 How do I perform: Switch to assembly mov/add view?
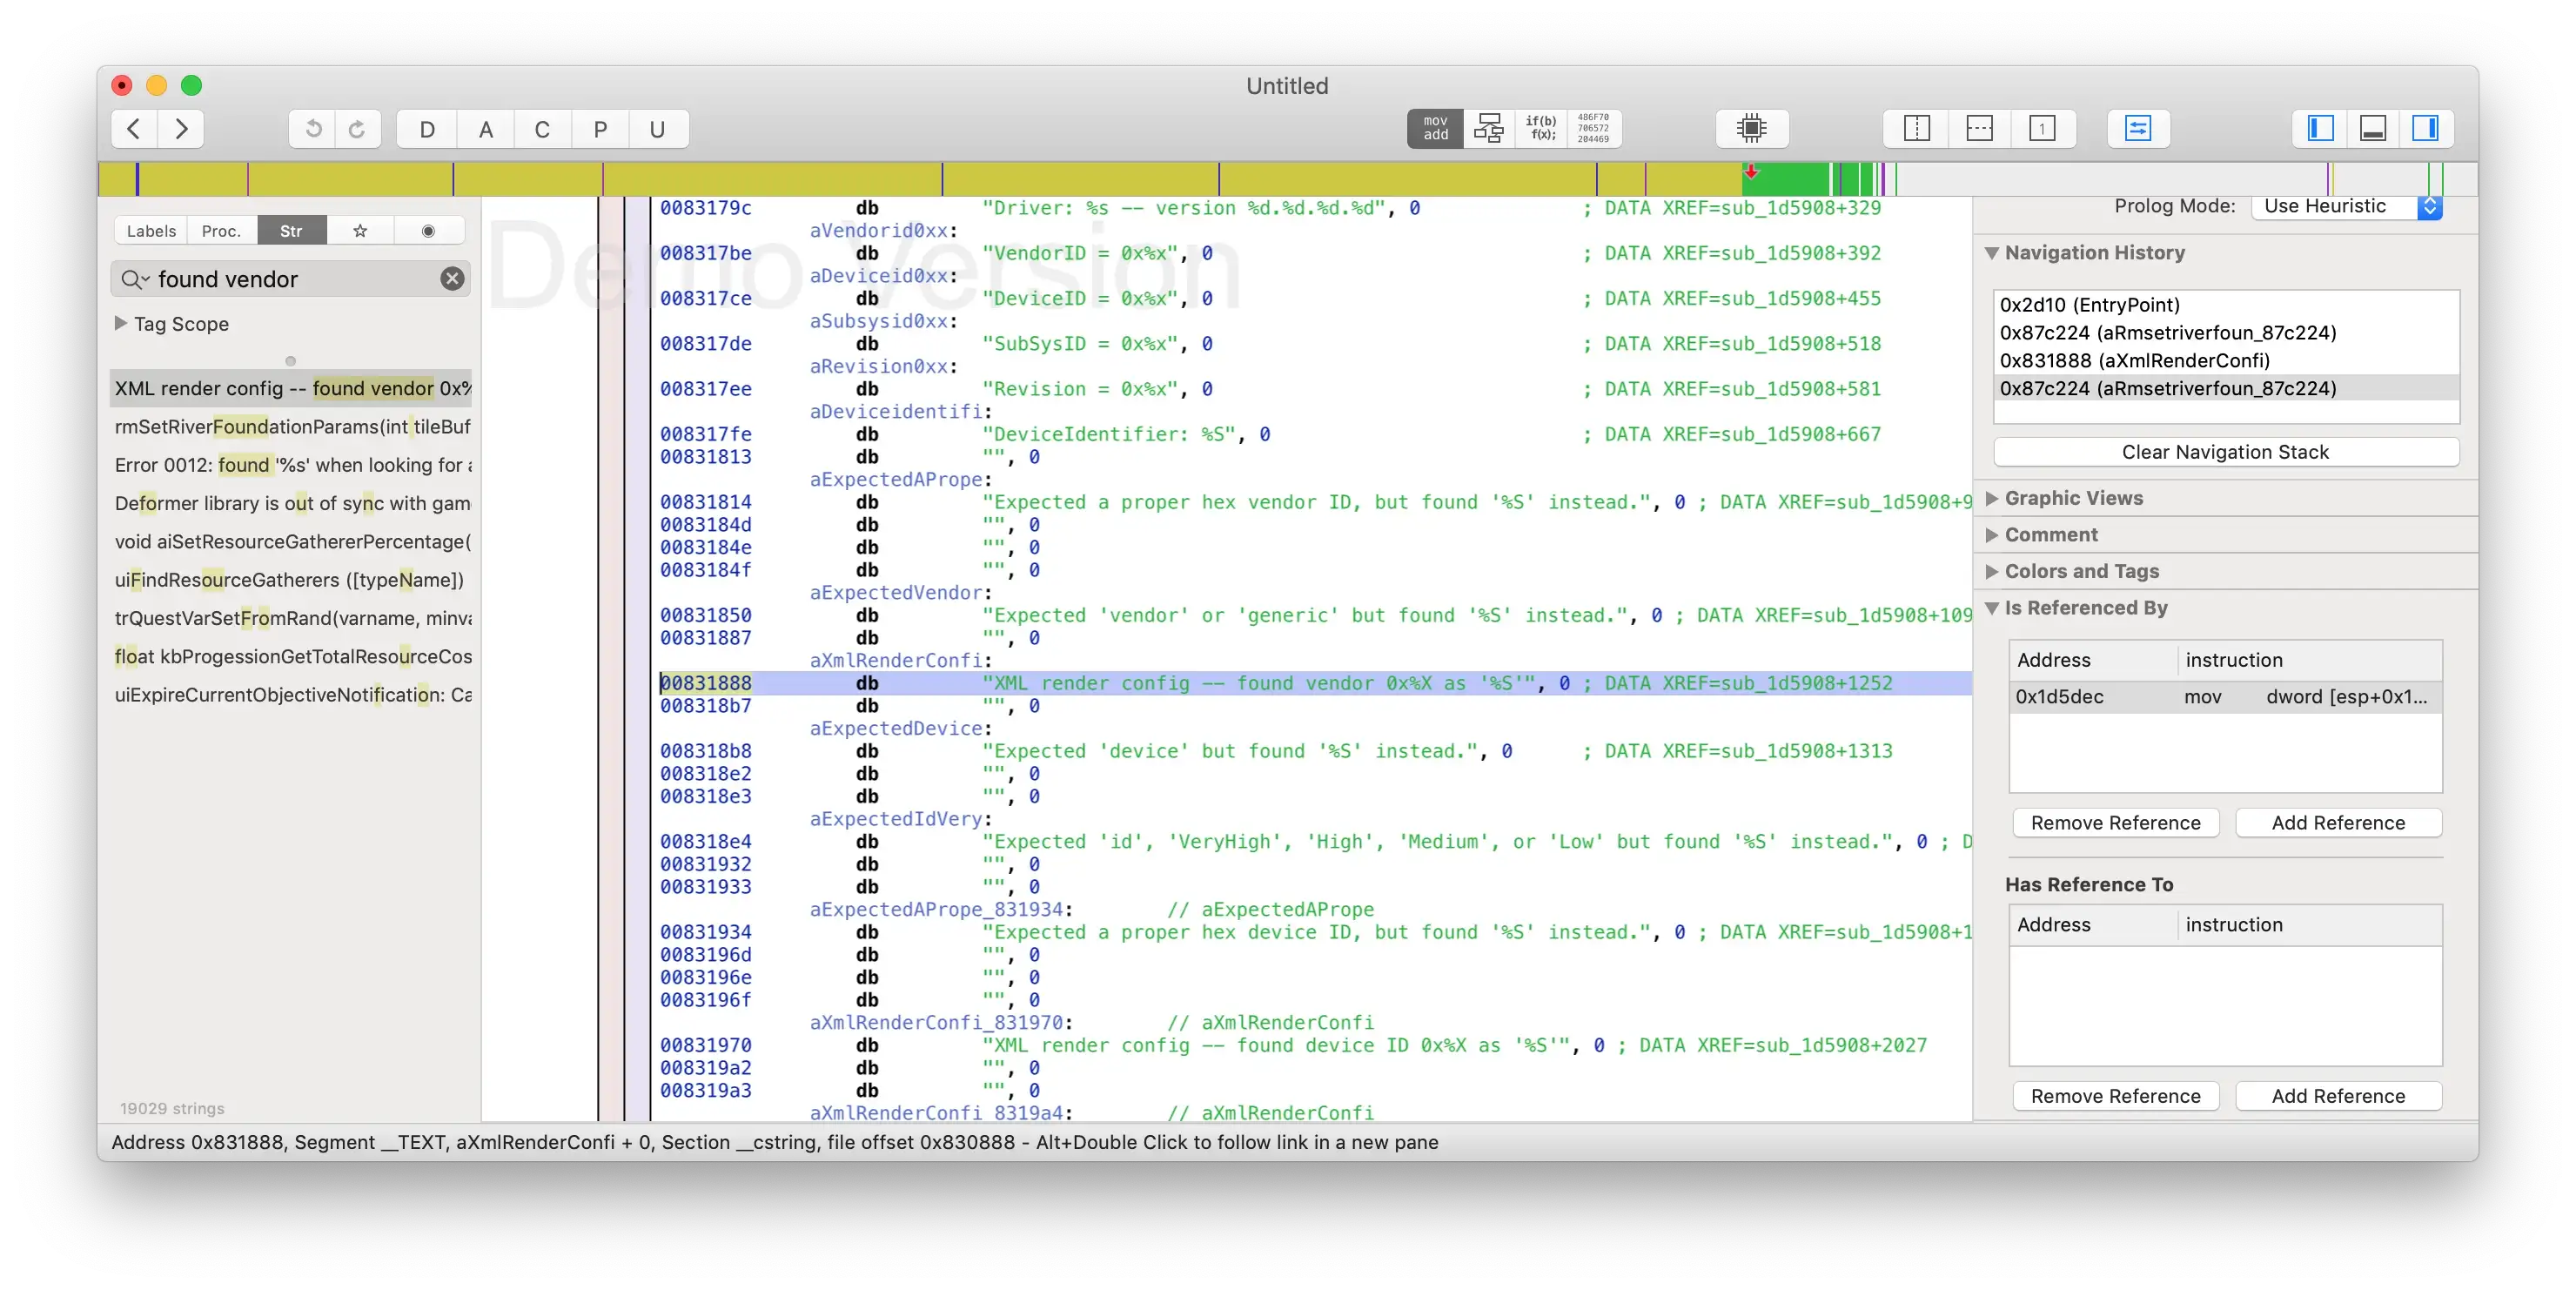coord(1435,128)
